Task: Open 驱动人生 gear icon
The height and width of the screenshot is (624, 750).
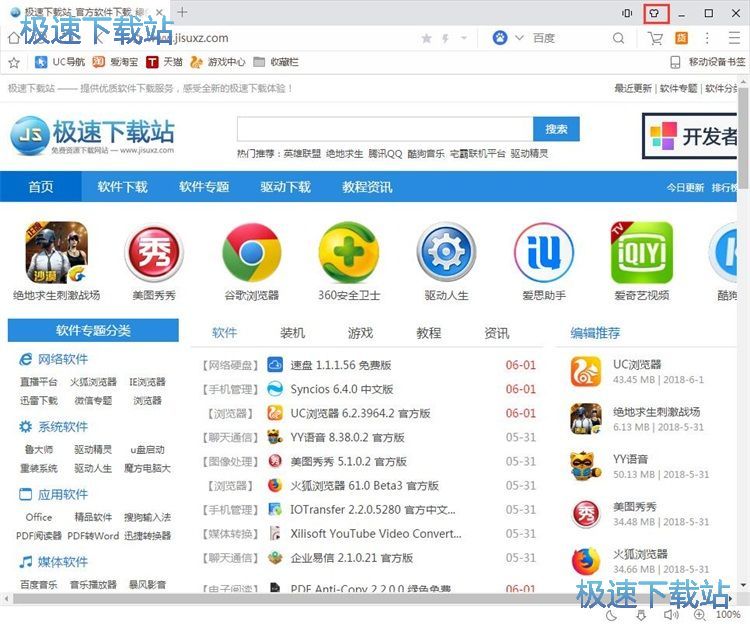Action: pyautogui.click(x=446, y=252)
